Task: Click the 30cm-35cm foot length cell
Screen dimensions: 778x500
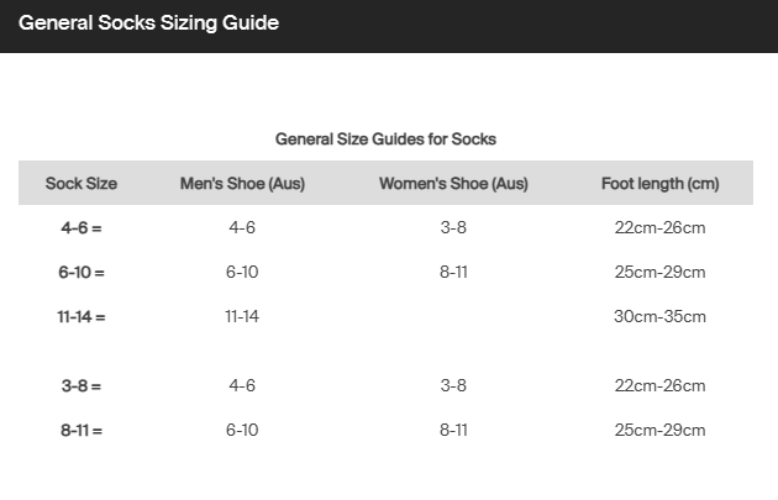Action: click(x=660, y=317)
